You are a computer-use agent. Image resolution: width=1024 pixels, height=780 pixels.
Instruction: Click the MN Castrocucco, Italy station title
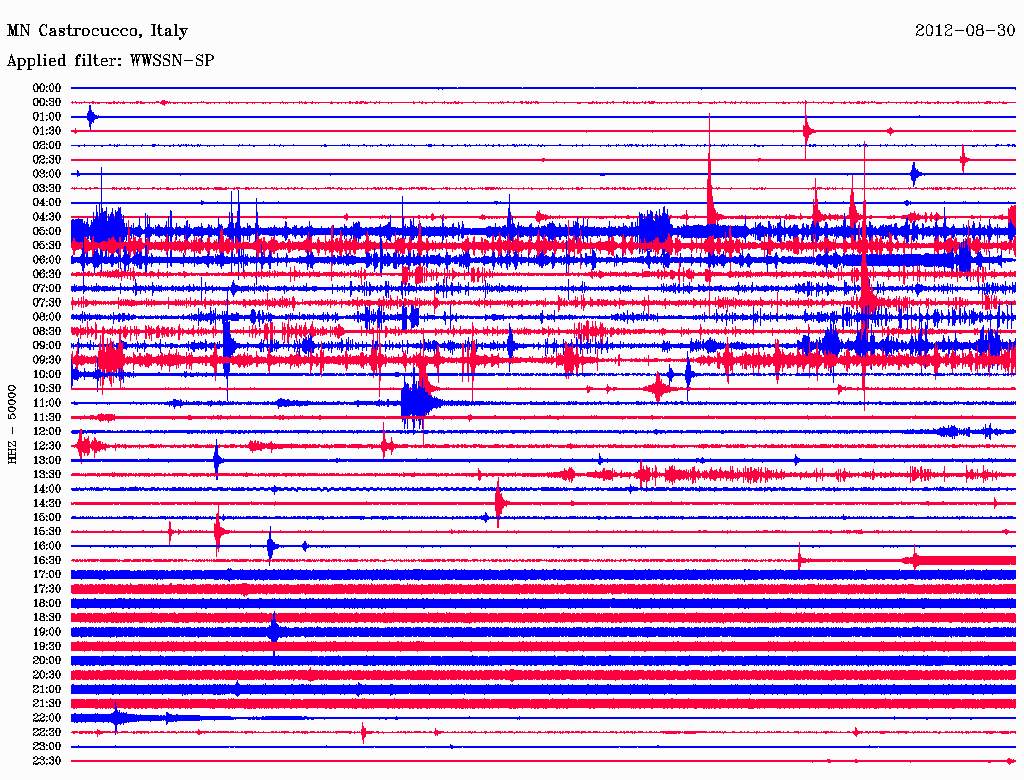pyautogui.click(x=97, y=31)
